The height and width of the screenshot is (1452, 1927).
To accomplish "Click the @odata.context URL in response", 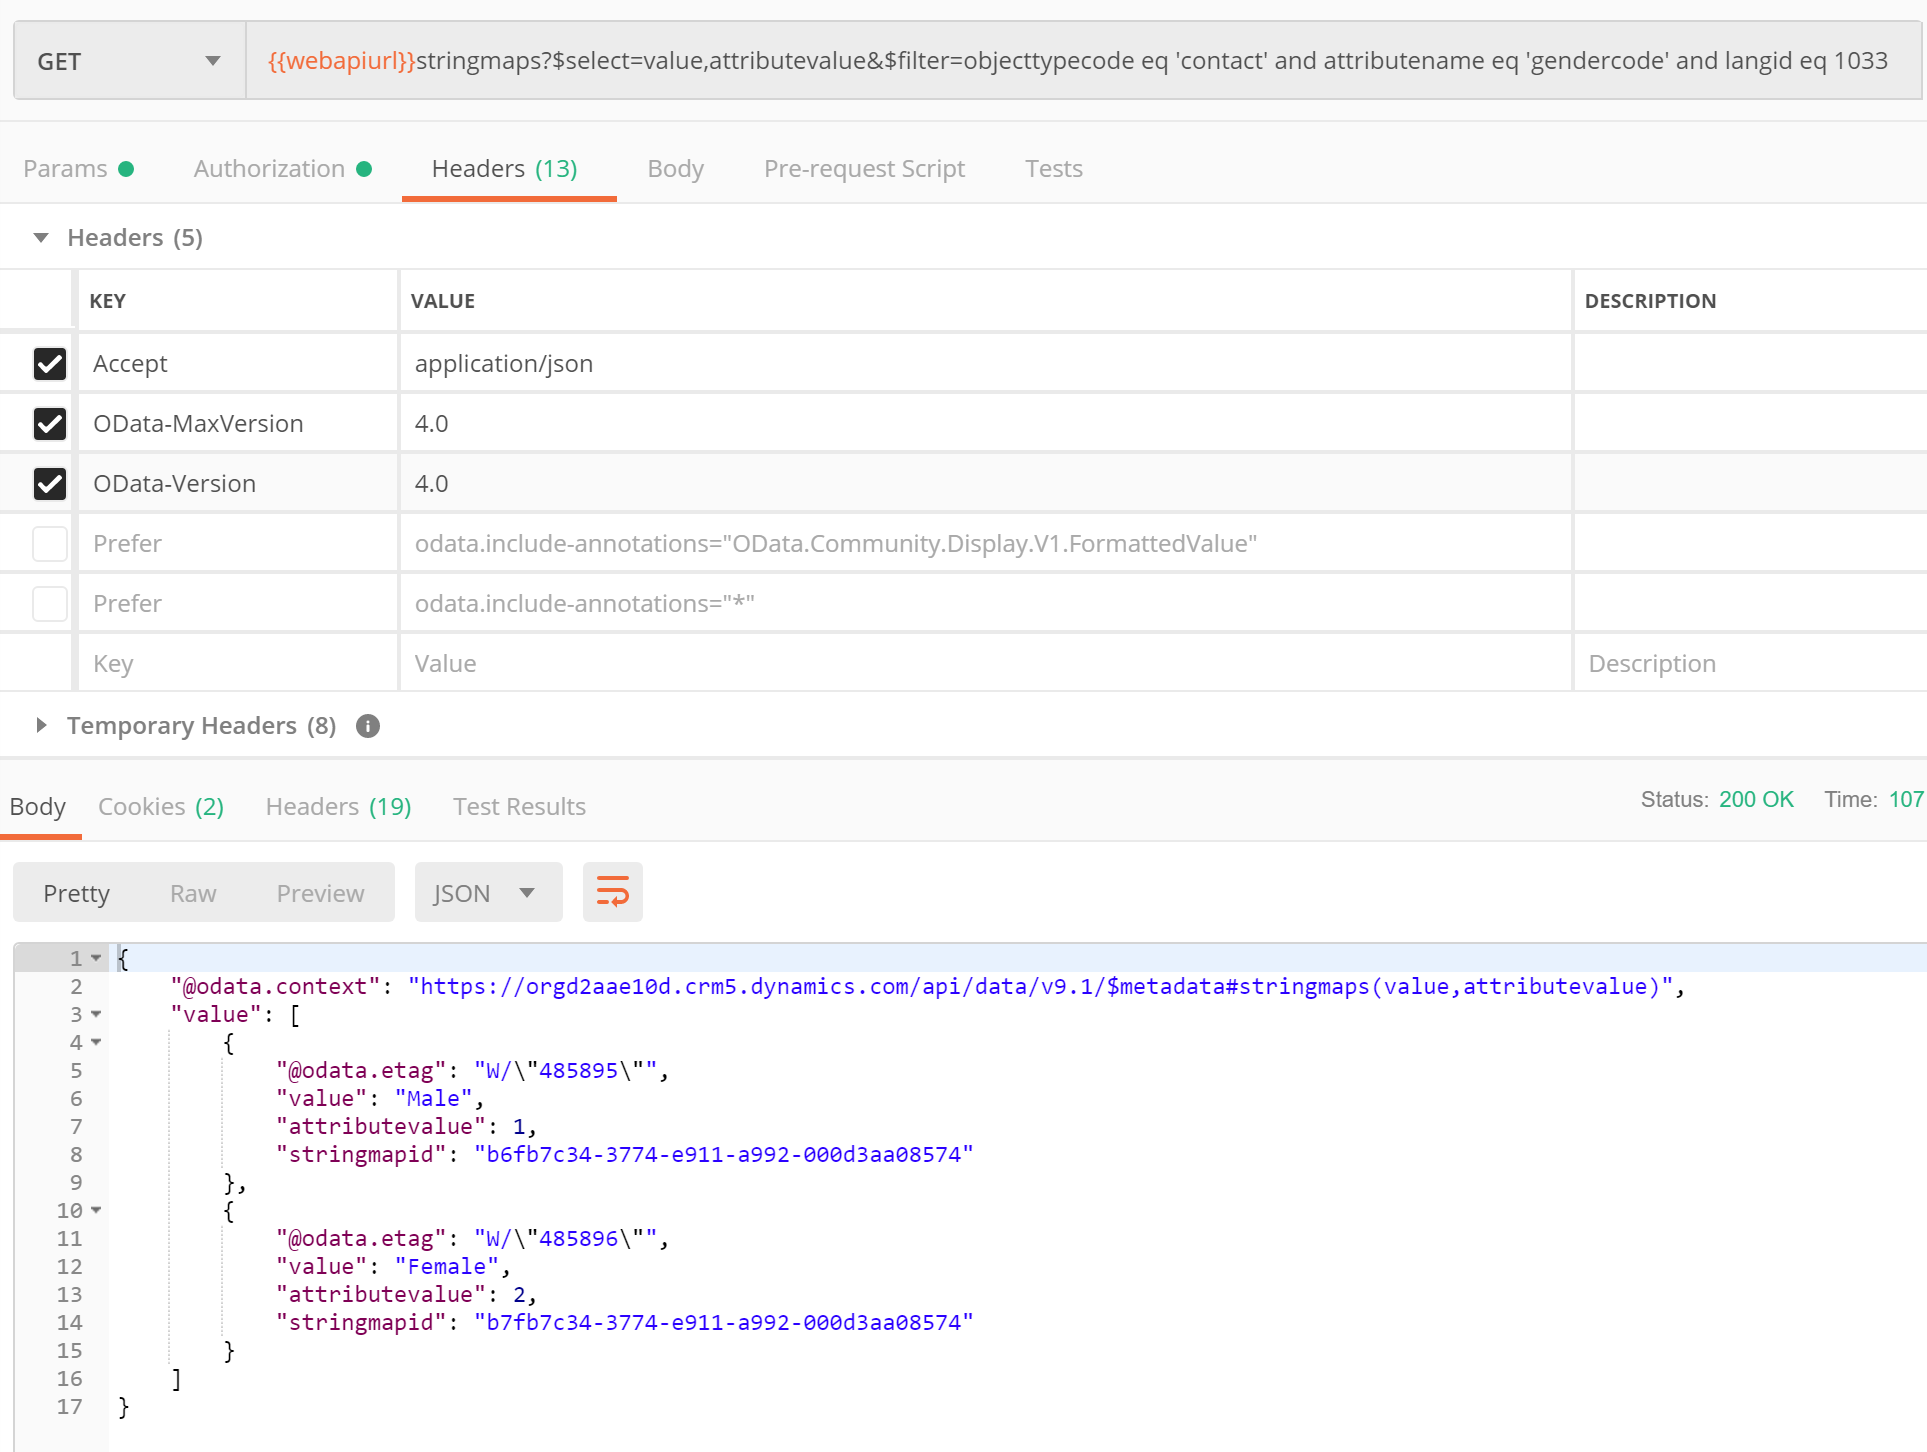I will click(x=1040, y=986).
